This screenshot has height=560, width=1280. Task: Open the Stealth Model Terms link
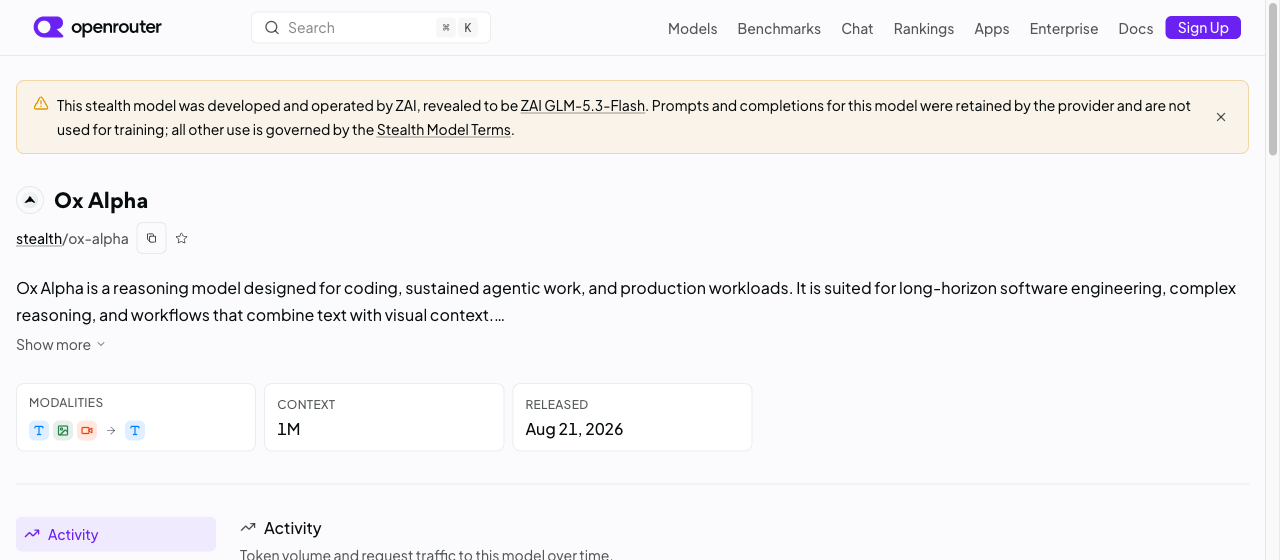444,129
